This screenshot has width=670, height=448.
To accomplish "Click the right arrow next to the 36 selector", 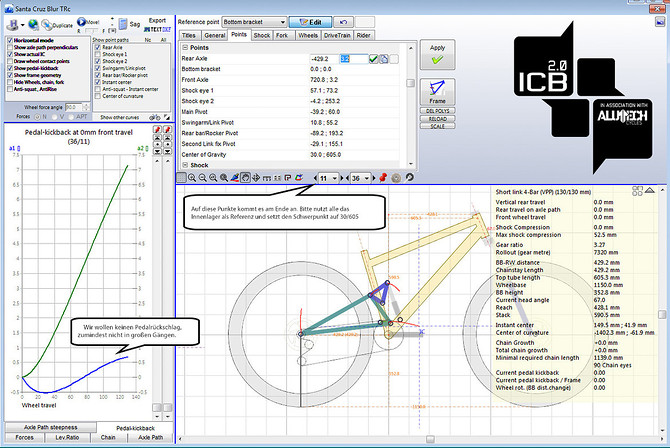I will point(374,178).
